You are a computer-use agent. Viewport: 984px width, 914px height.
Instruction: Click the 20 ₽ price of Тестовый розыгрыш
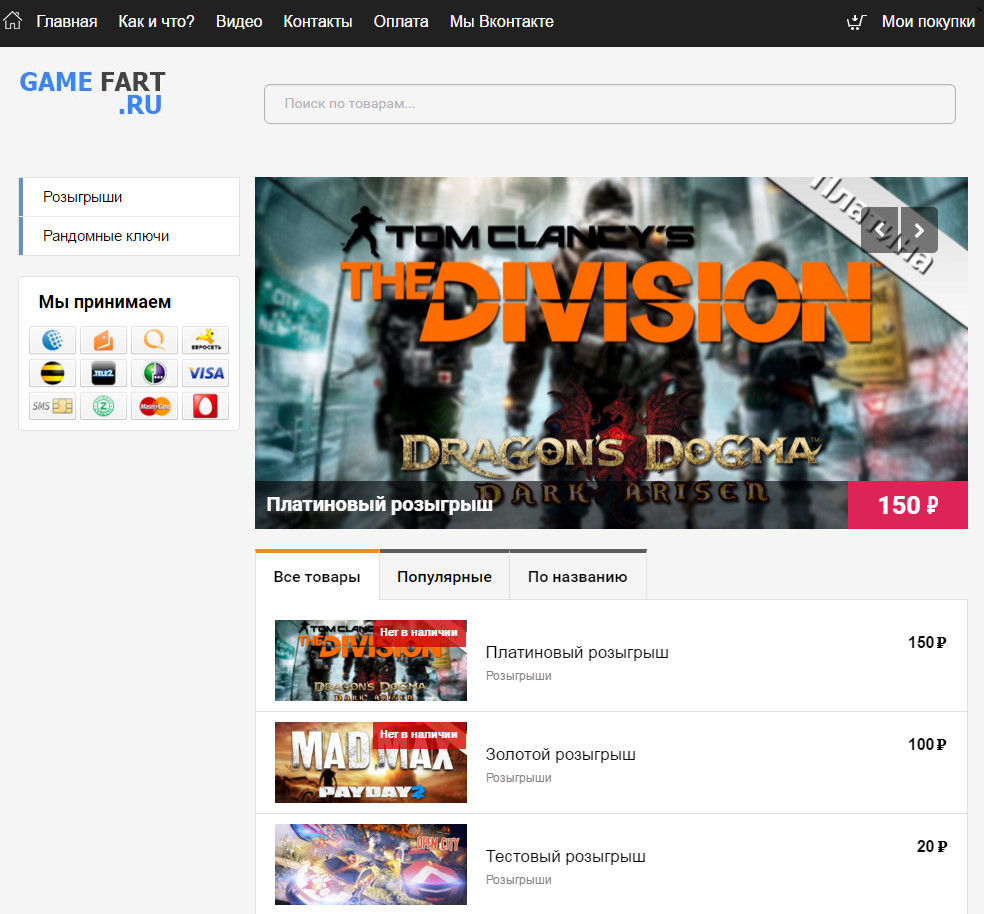tap(931, 846)
